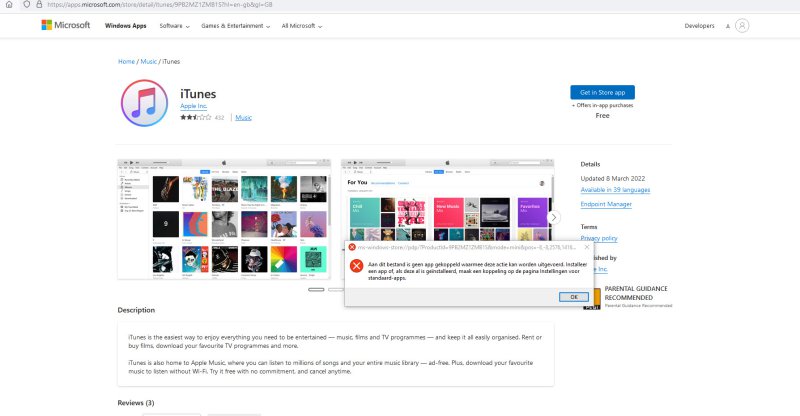Click the next screenshot arrow
800x416 pixels.
553,217
